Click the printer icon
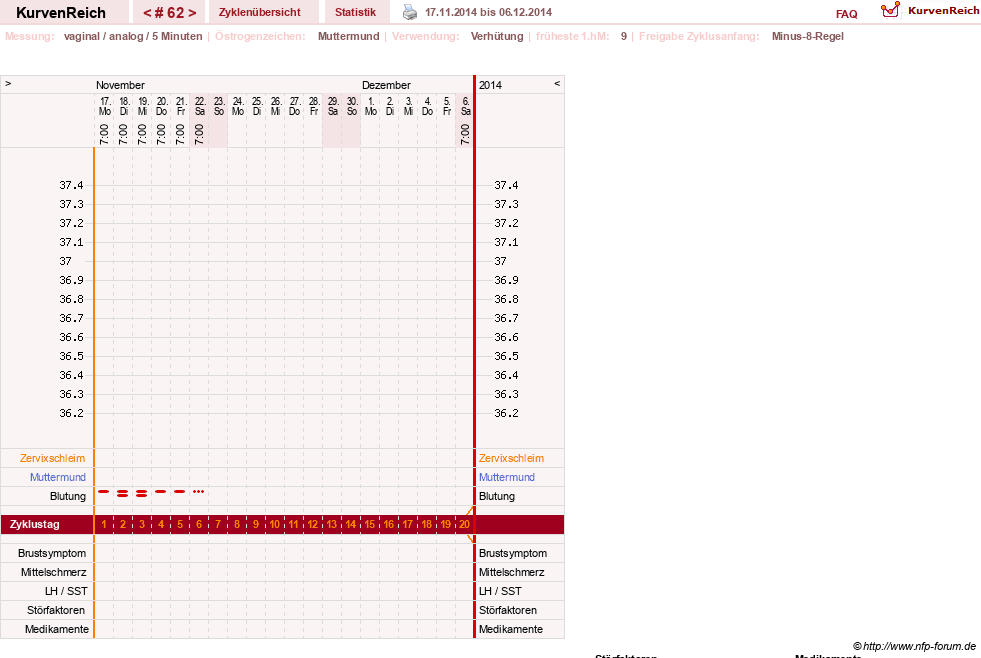Image resolution: width=981 pixels, height=658 pixels. point(409,13)
